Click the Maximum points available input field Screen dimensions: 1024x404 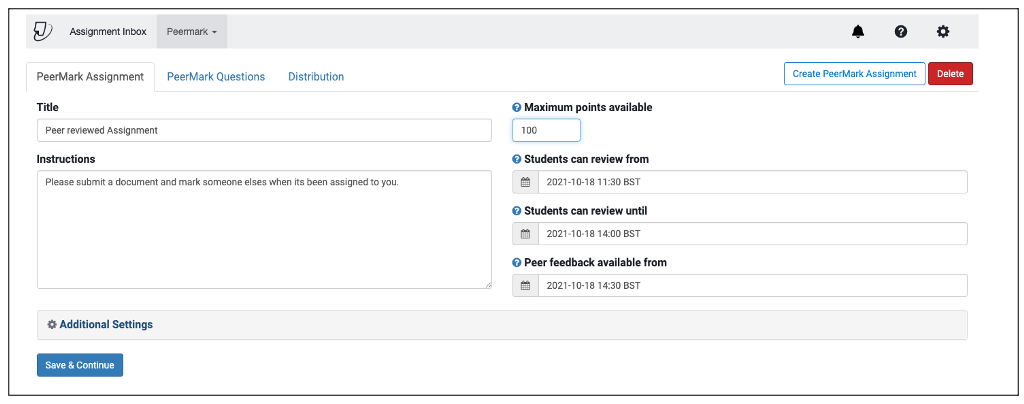click(x=546, y=131)
